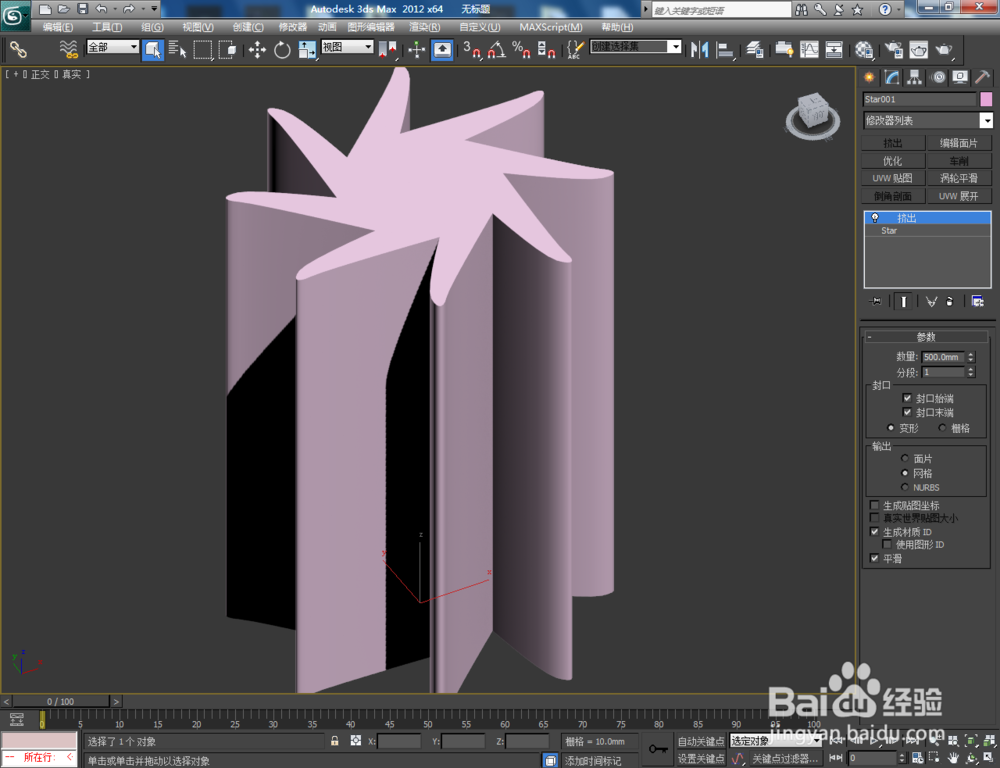Enable the 生成贴图坐标 checkbox

(876, 505)
